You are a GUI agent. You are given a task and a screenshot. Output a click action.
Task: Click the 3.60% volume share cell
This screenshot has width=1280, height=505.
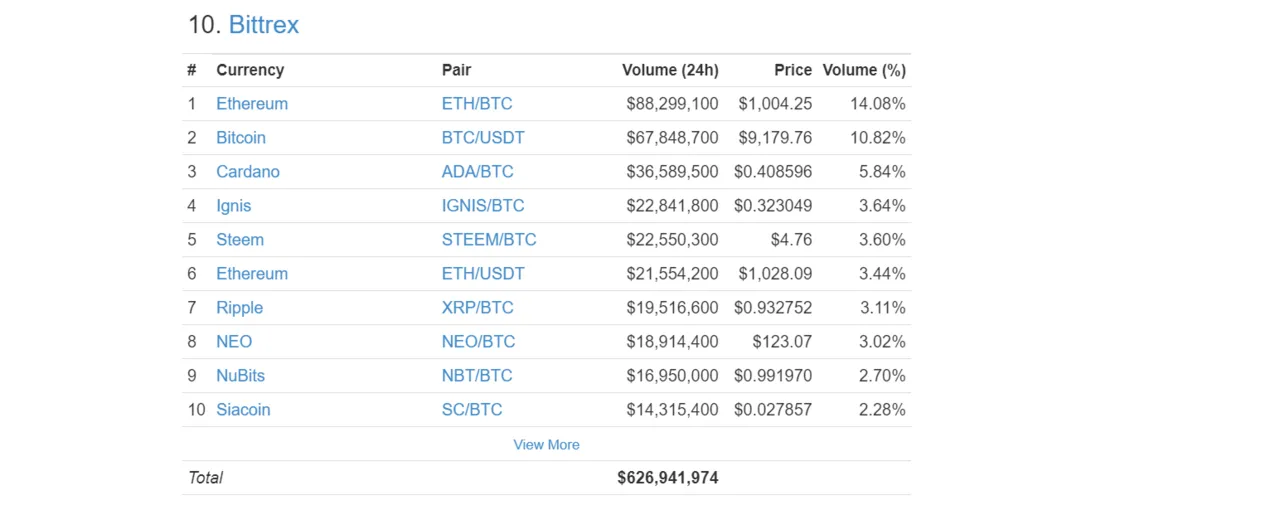point(882,240)
